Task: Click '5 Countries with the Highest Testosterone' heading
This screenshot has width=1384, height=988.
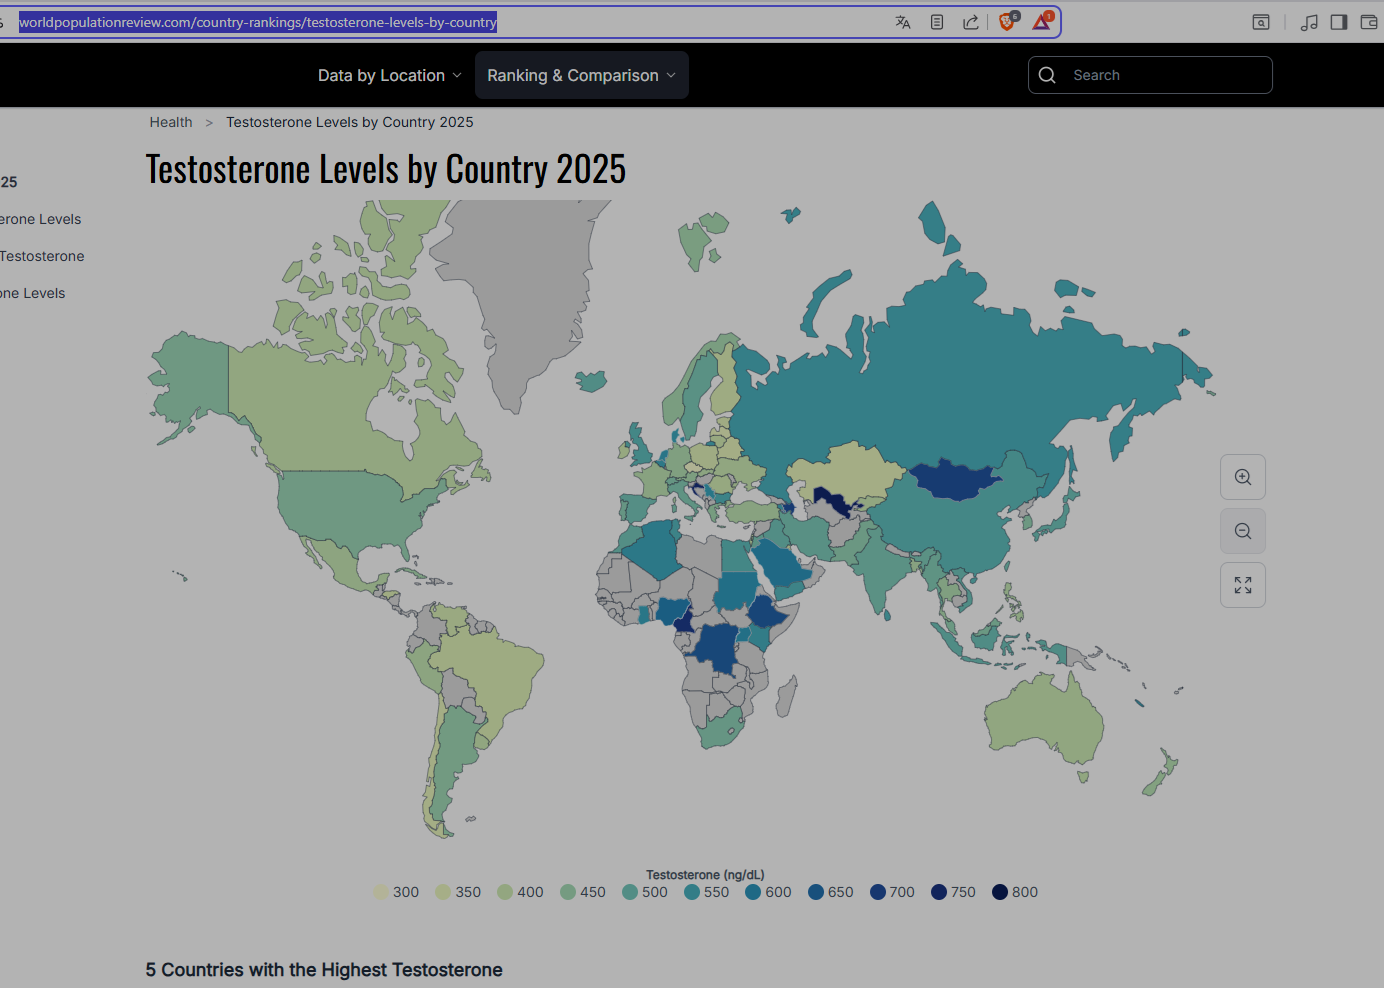Action: [x=324, y=970]
